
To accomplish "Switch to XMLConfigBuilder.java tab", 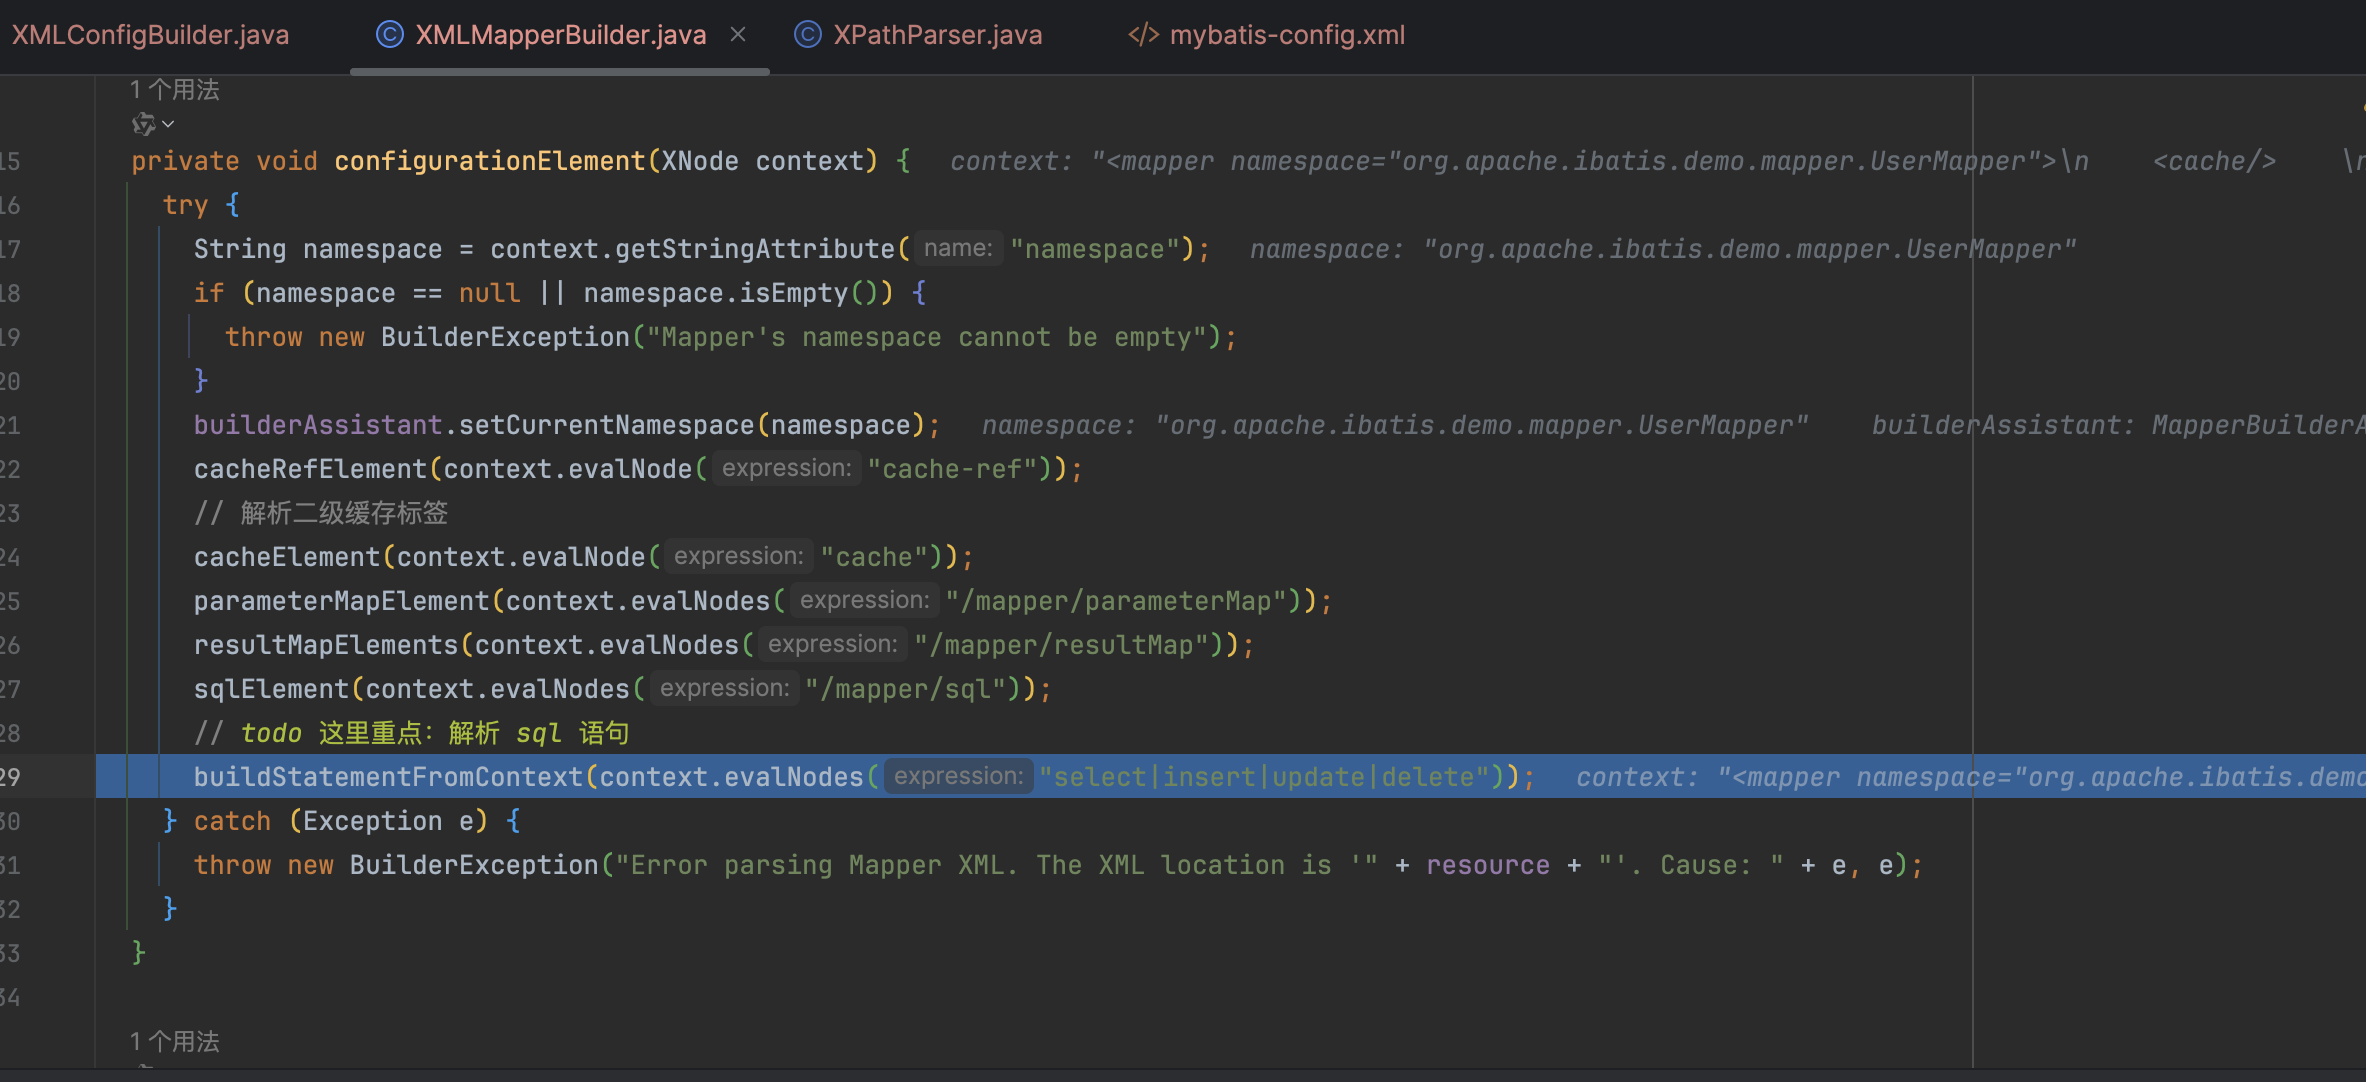I will coord(150,35).
